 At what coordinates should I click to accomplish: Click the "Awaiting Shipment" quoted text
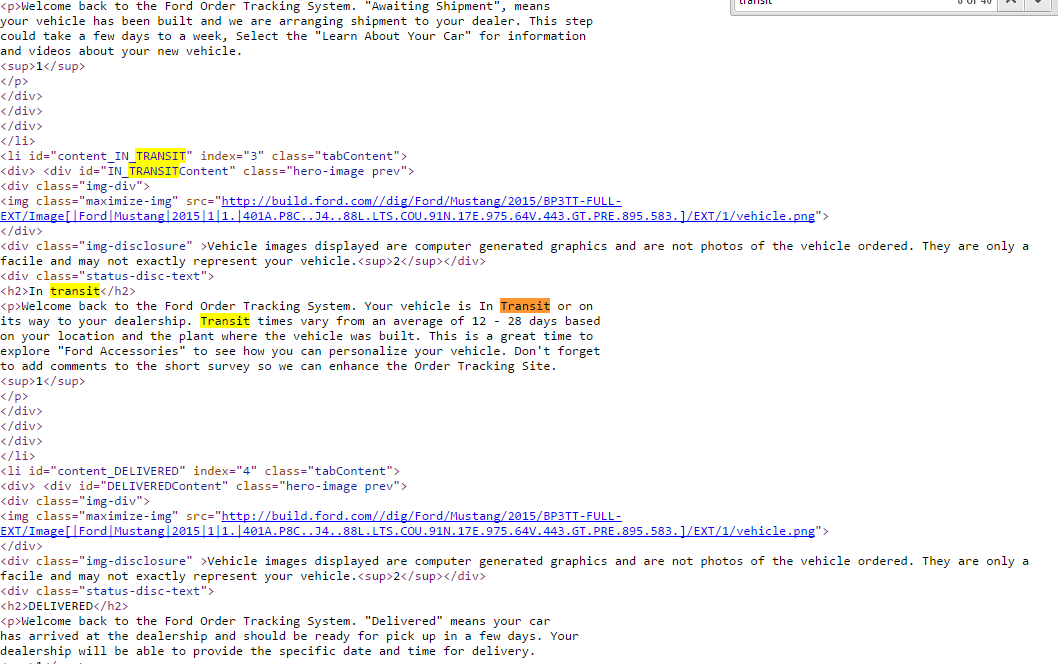(436, 6)
